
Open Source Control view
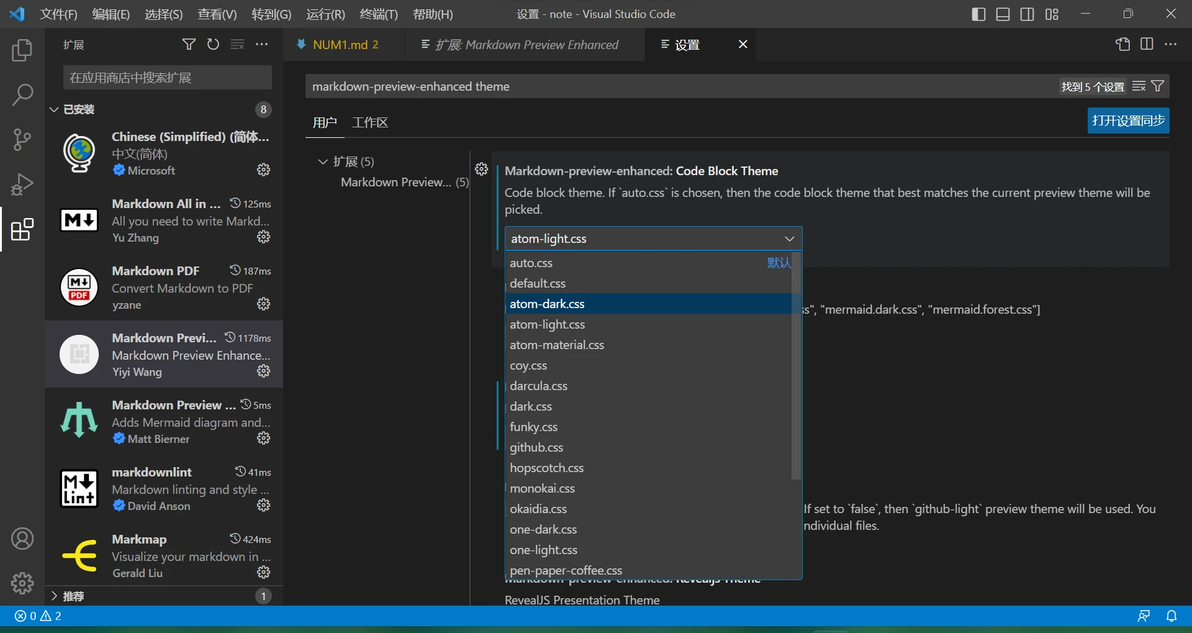pyautogui.click(x=22, y=140)
